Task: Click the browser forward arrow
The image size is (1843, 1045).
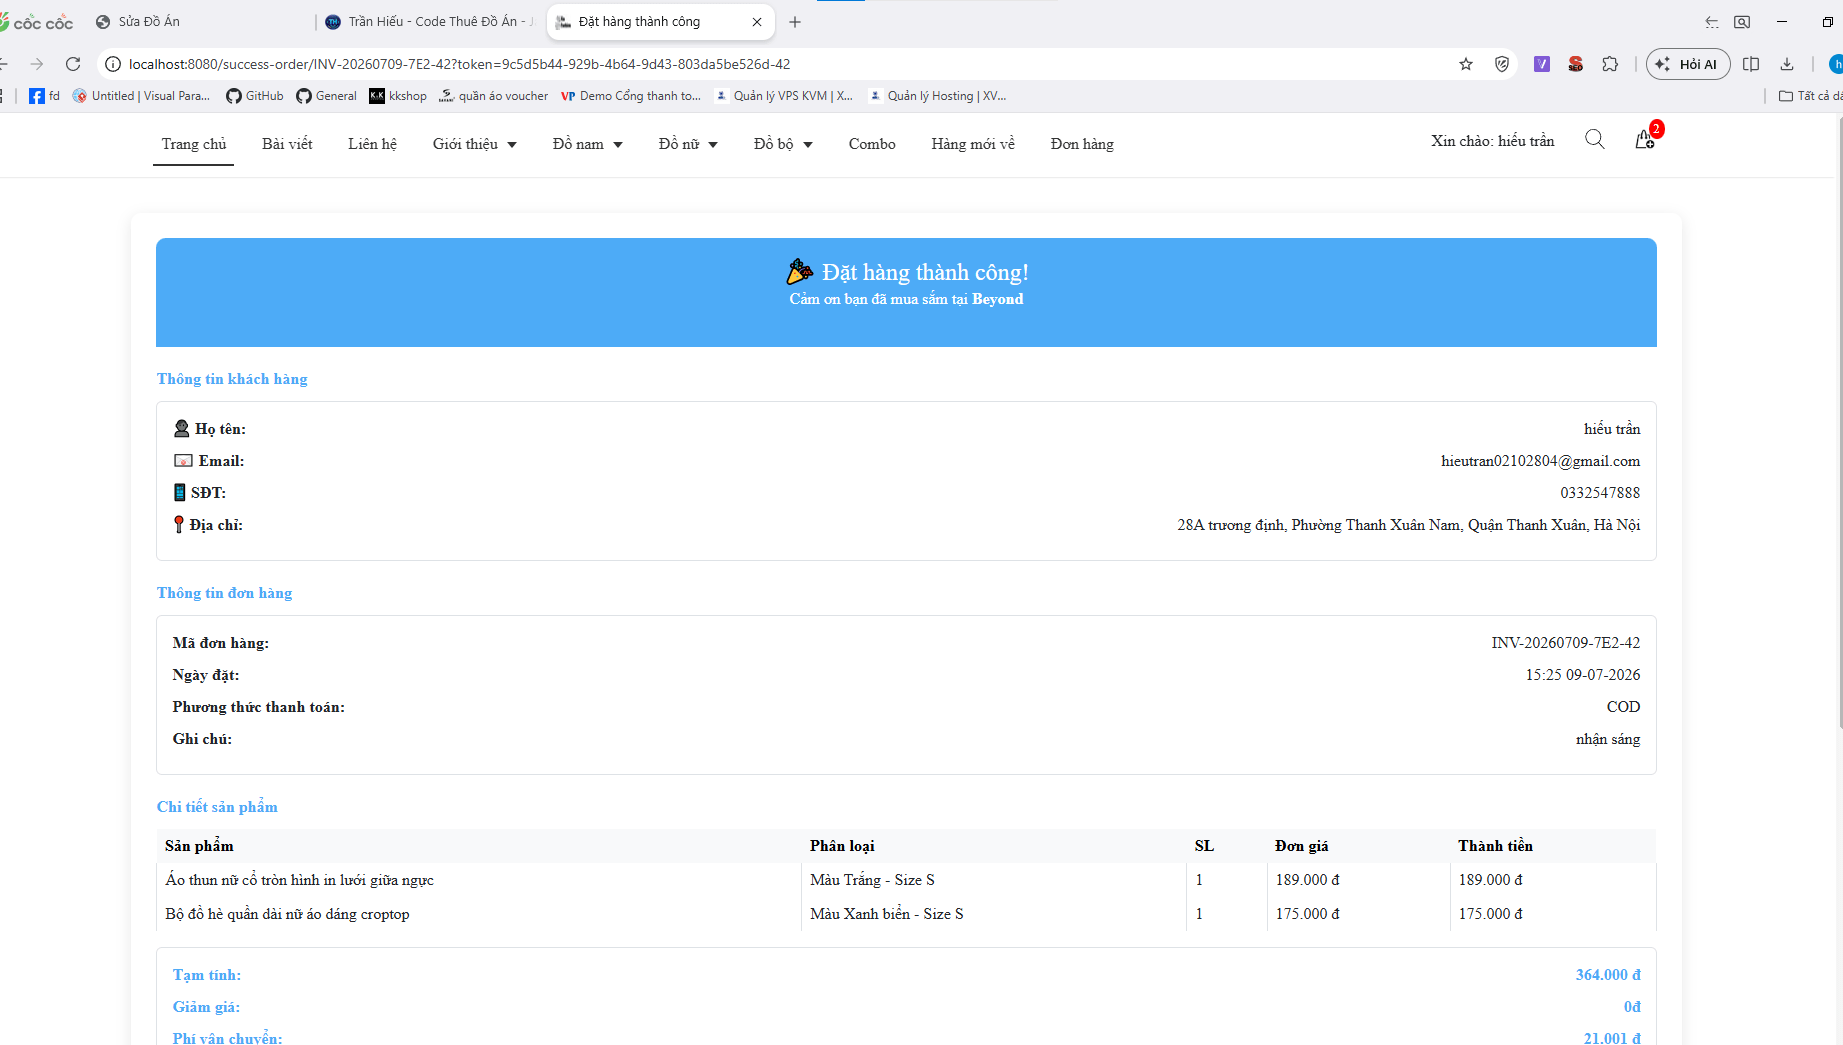Action: pos(37,64)
